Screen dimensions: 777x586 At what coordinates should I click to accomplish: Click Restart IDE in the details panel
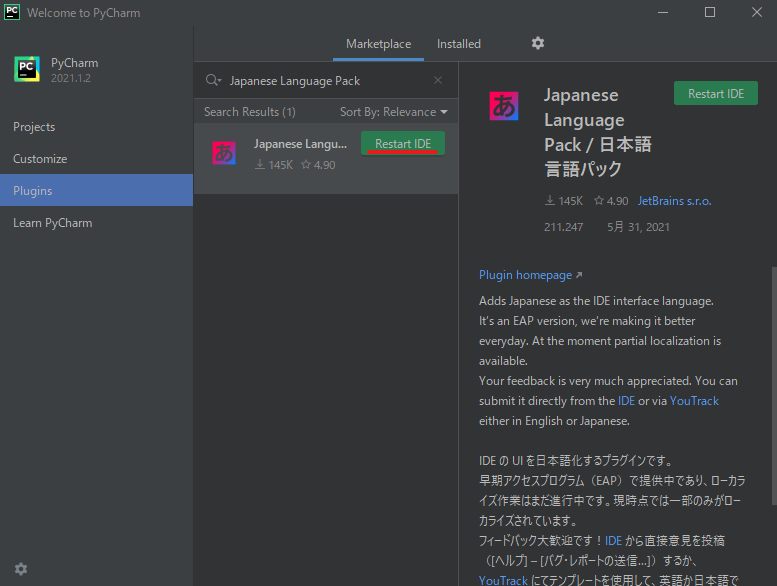[716, 94]
